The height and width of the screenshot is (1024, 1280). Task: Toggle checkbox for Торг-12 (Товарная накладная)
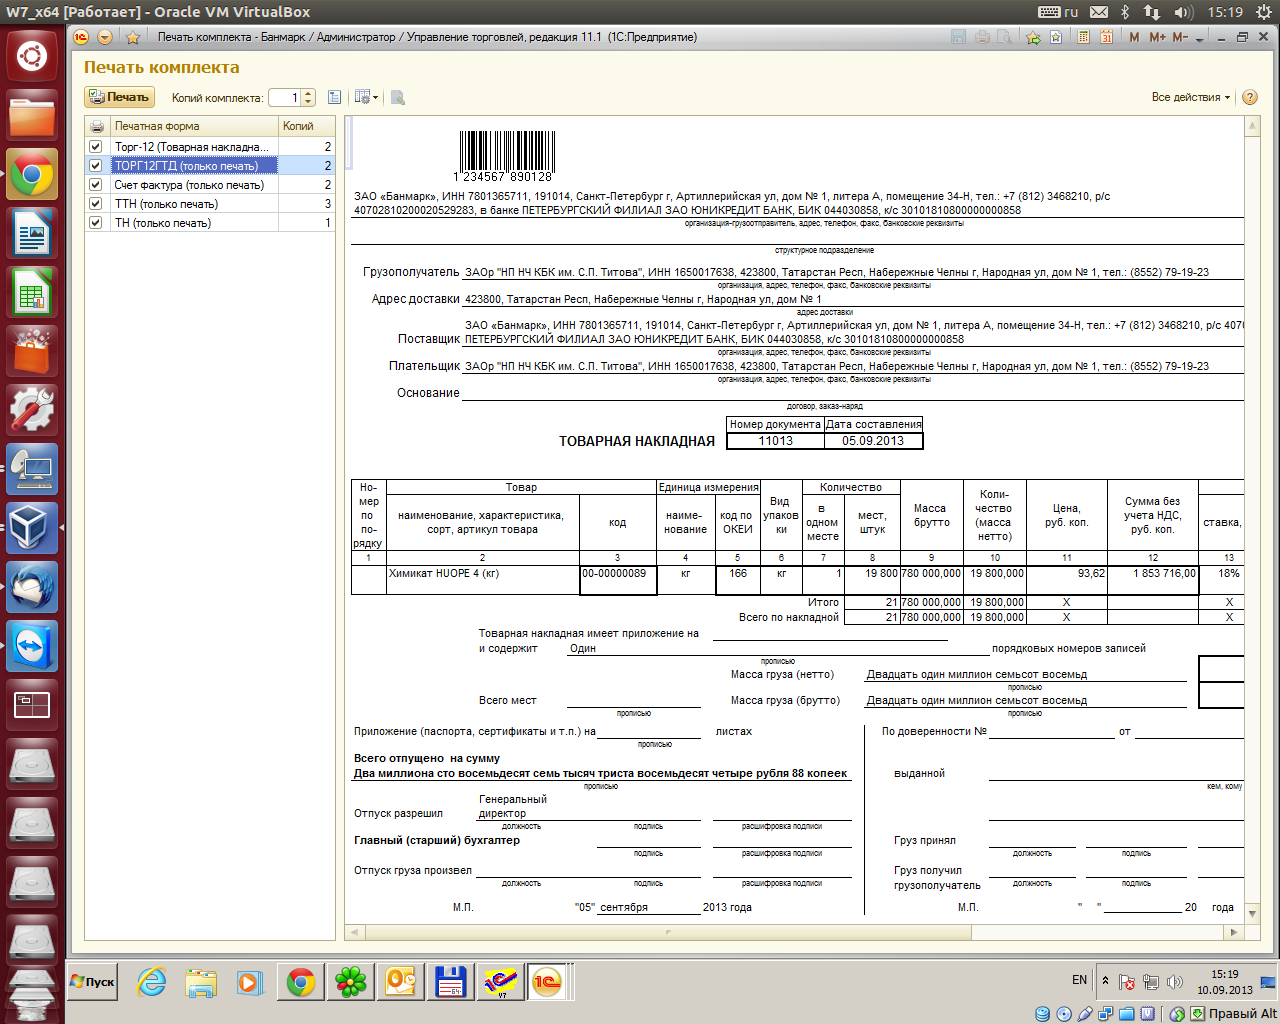point(96,146)
